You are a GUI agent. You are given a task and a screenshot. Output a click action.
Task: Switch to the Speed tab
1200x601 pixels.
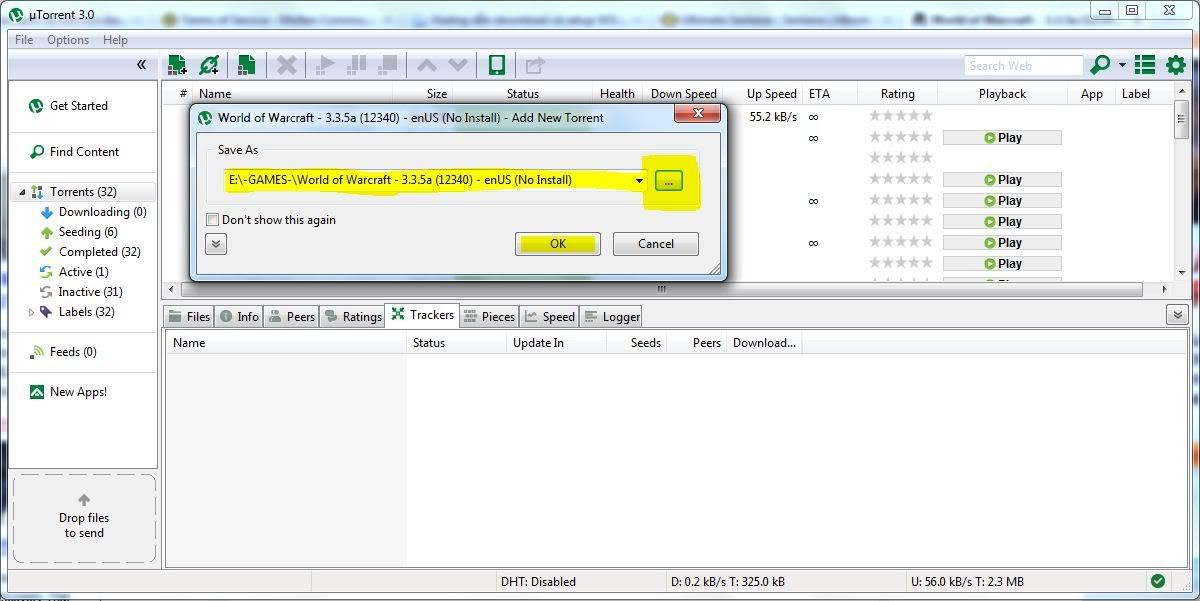[550, 317]
